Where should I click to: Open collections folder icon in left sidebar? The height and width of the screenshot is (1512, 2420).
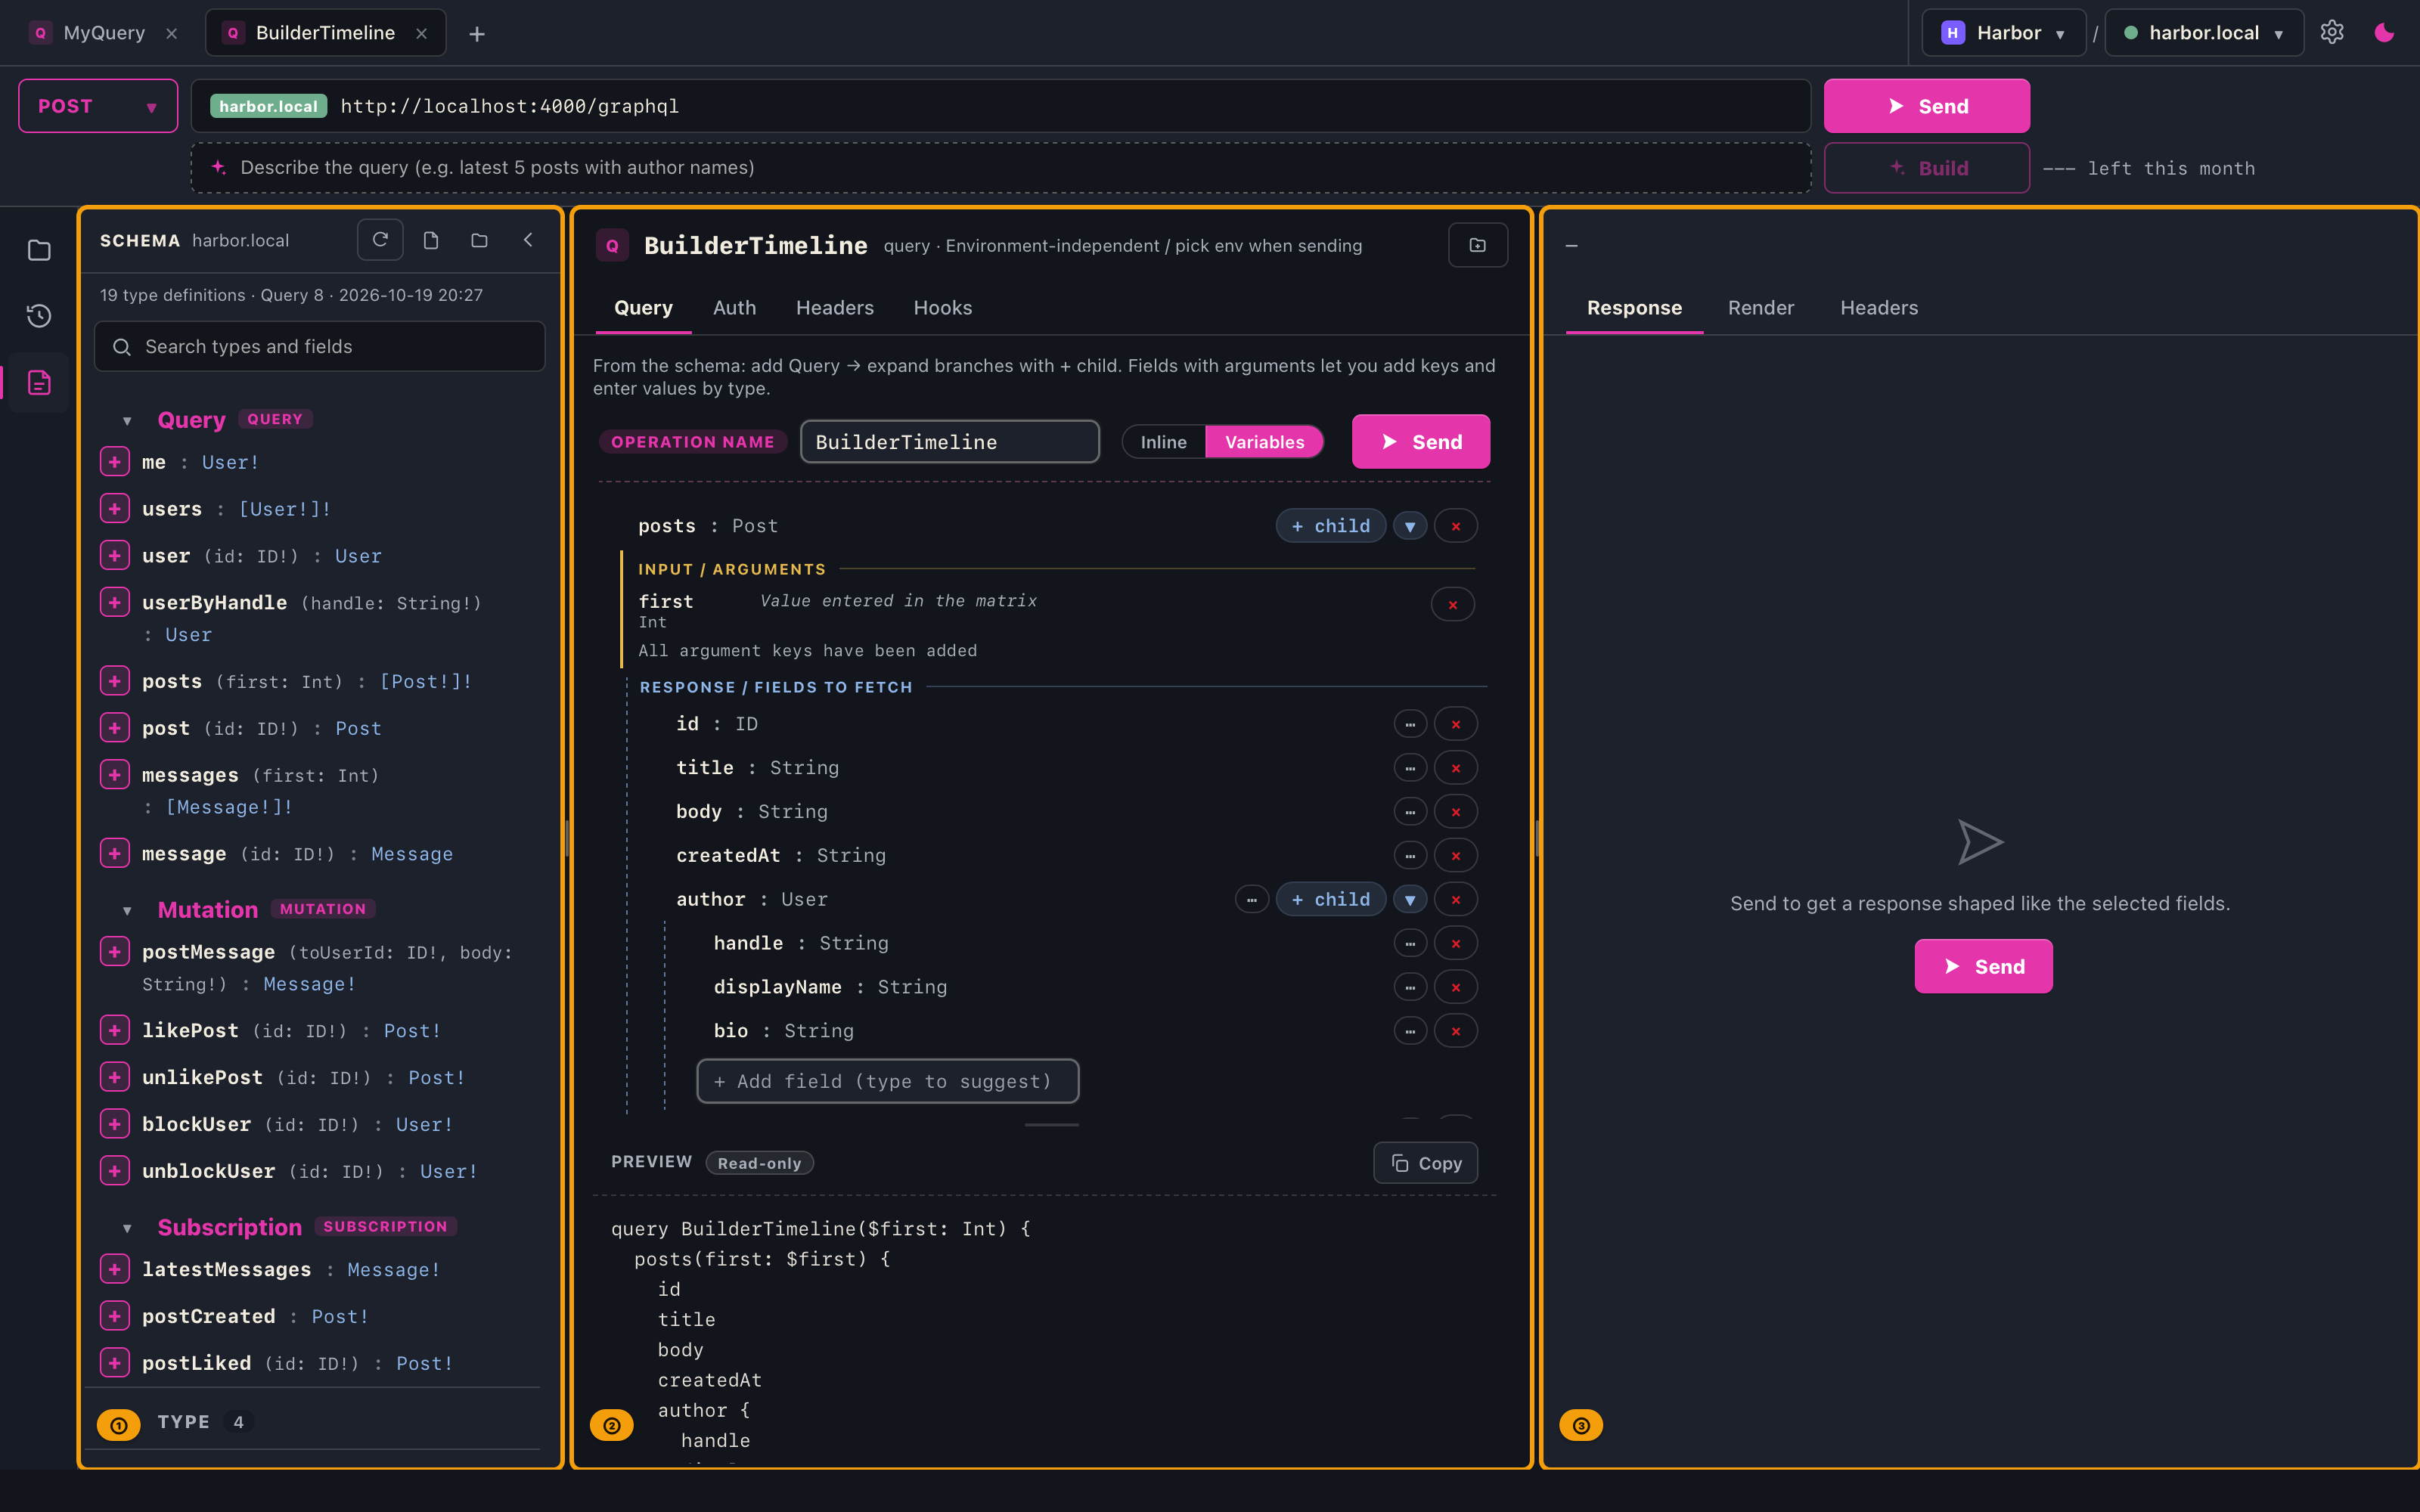(39, 250)
